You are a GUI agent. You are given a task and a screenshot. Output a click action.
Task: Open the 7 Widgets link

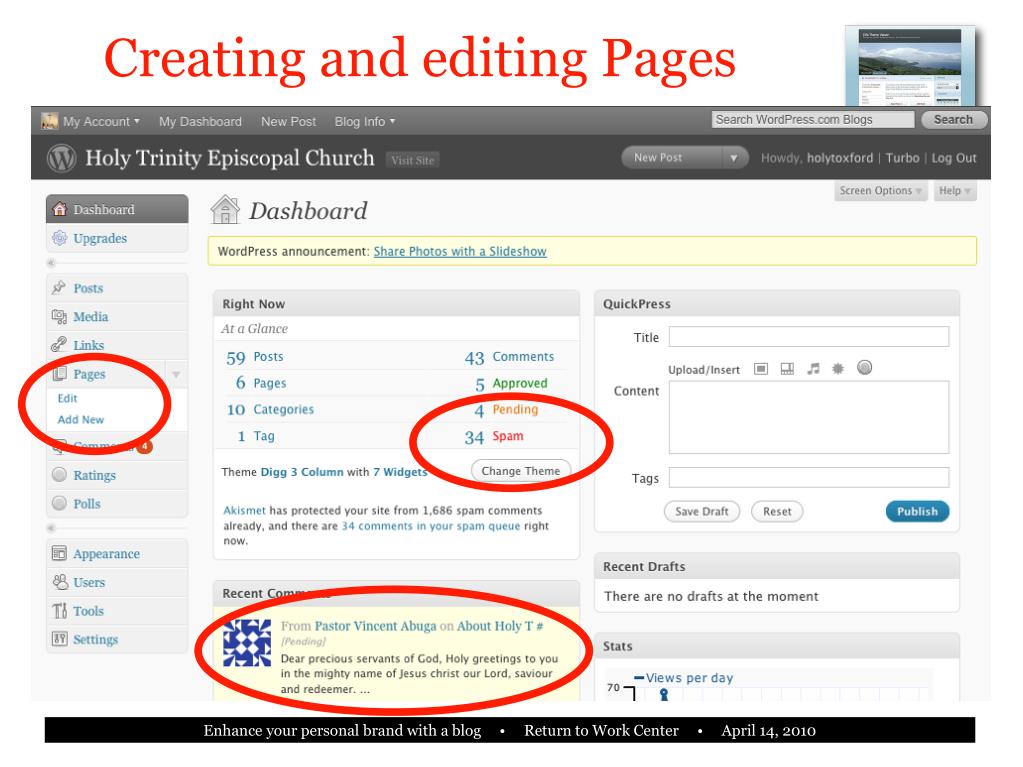(400, 472)
